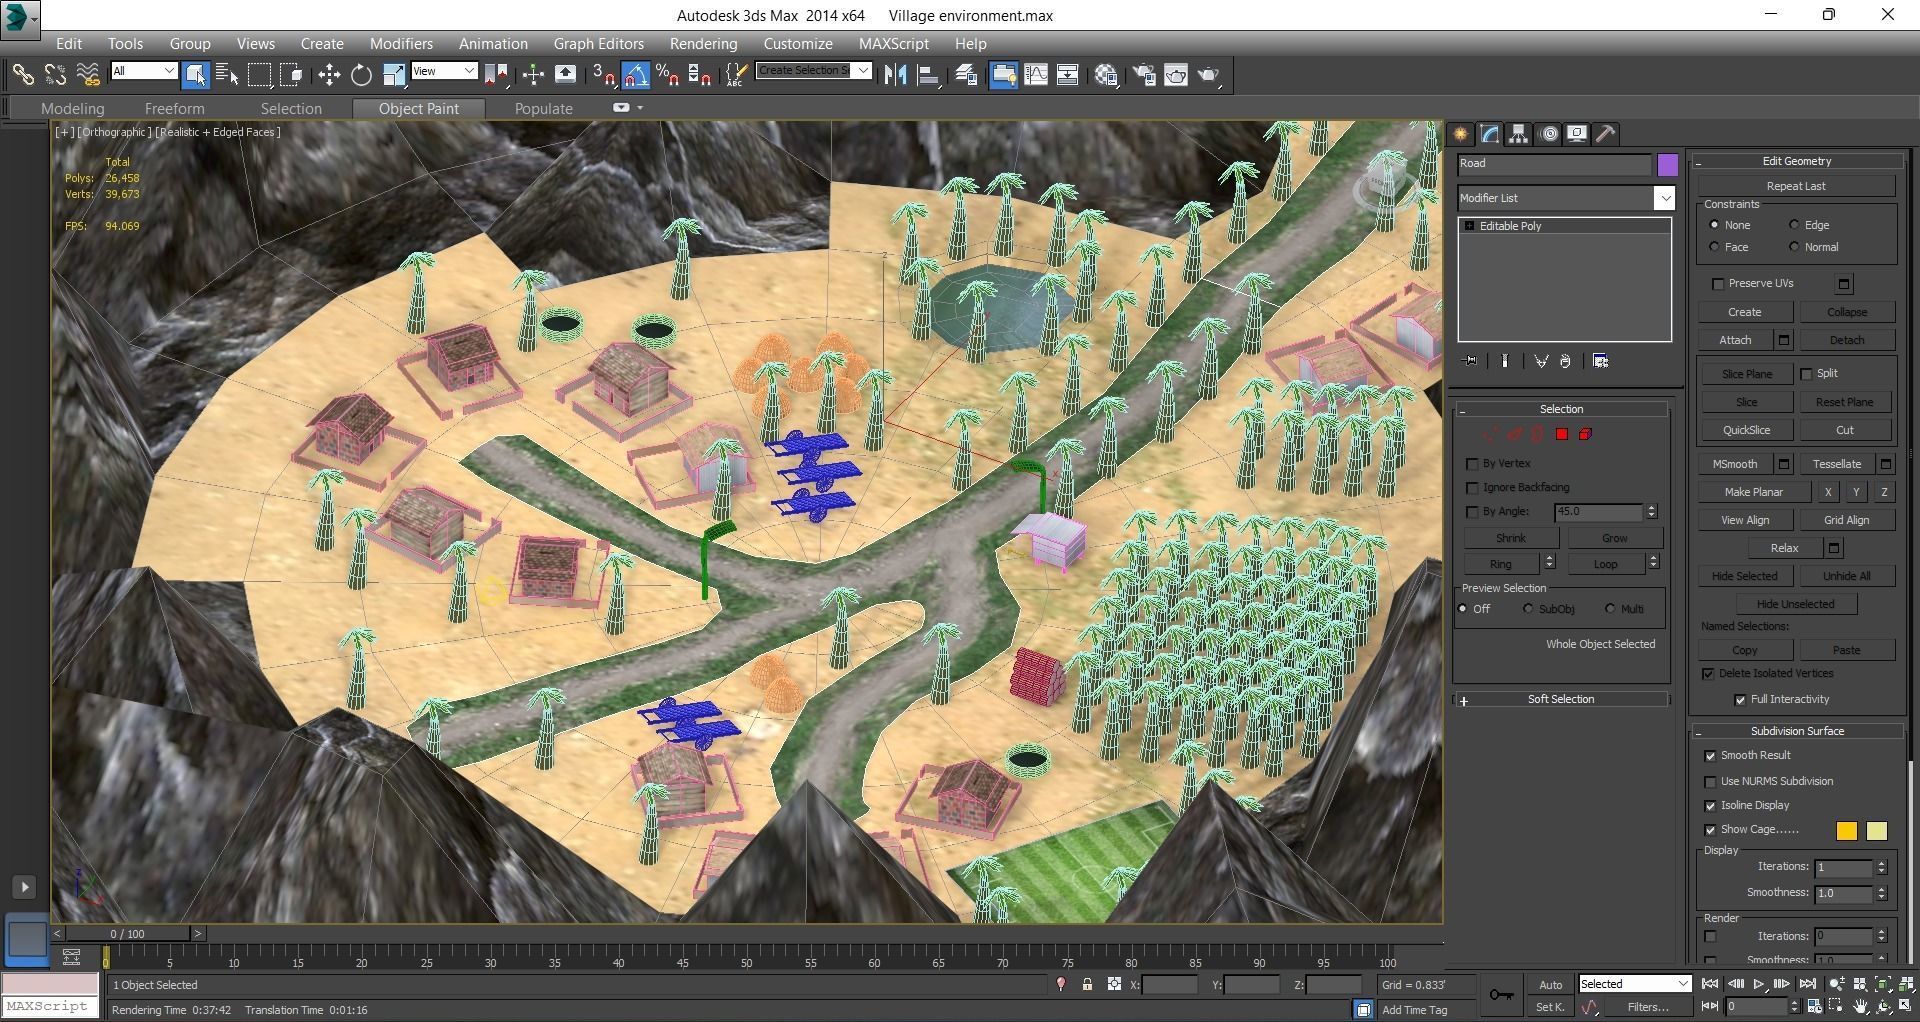Screen dimensions: 1920x1022
Task: Open the Render Setup teapot icon
Action: tap(1144, 75)
